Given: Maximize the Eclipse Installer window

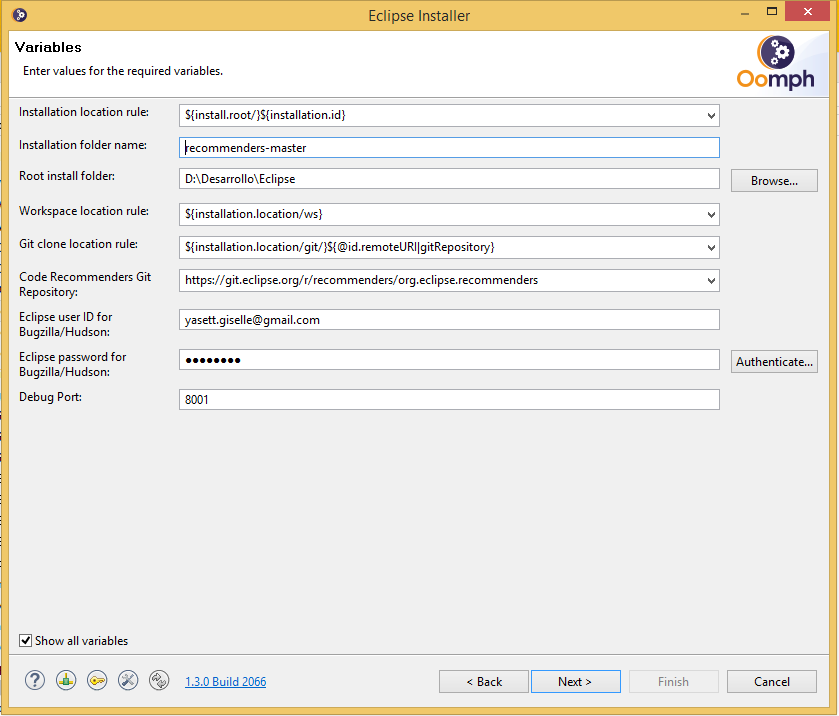Looking at the screenshot, I should [772, 11].
